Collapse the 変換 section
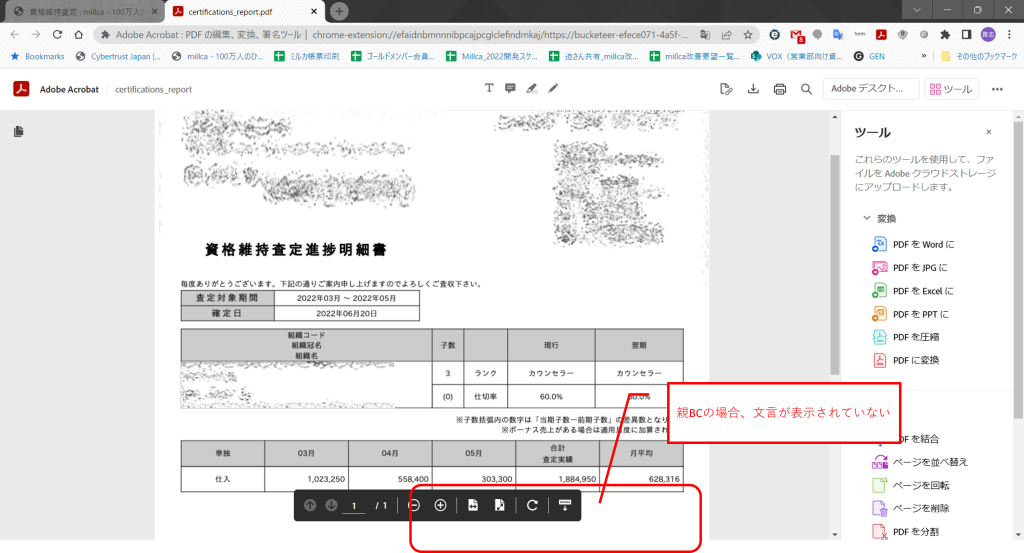 point(866,218)
